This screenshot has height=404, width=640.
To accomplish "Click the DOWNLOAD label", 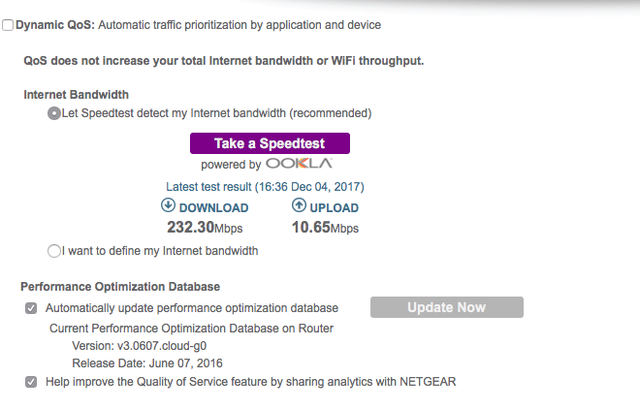I will (x=213, y=208).
